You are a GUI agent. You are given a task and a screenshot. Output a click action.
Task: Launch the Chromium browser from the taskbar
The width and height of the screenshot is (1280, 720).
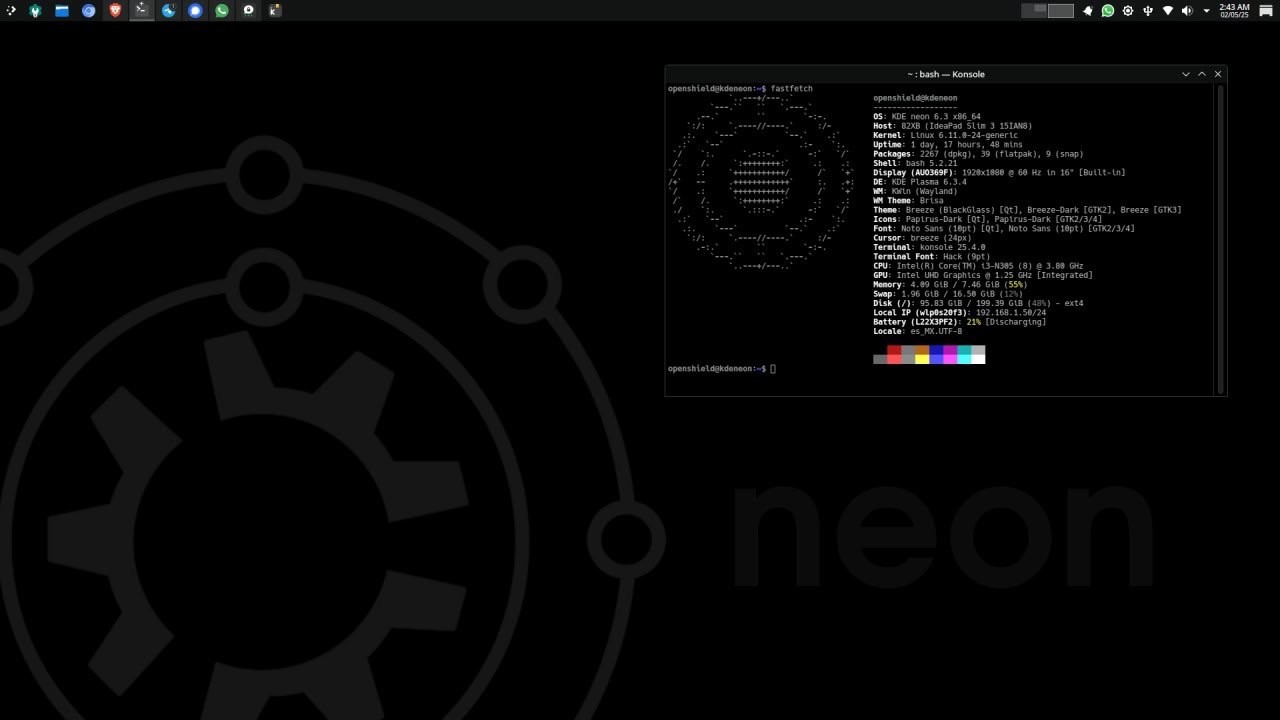pos(89,11)
